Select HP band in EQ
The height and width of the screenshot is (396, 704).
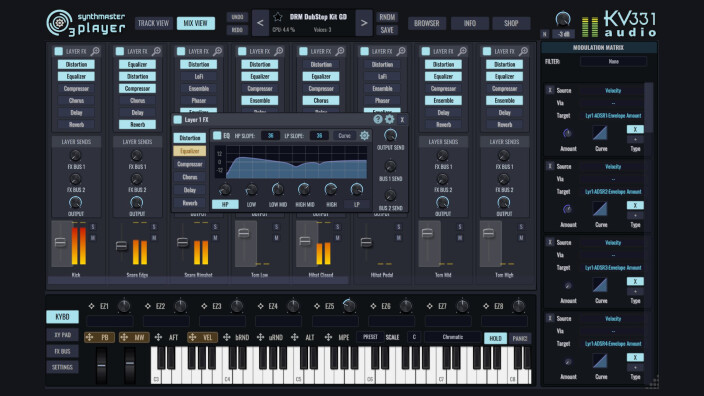(225, 204)
